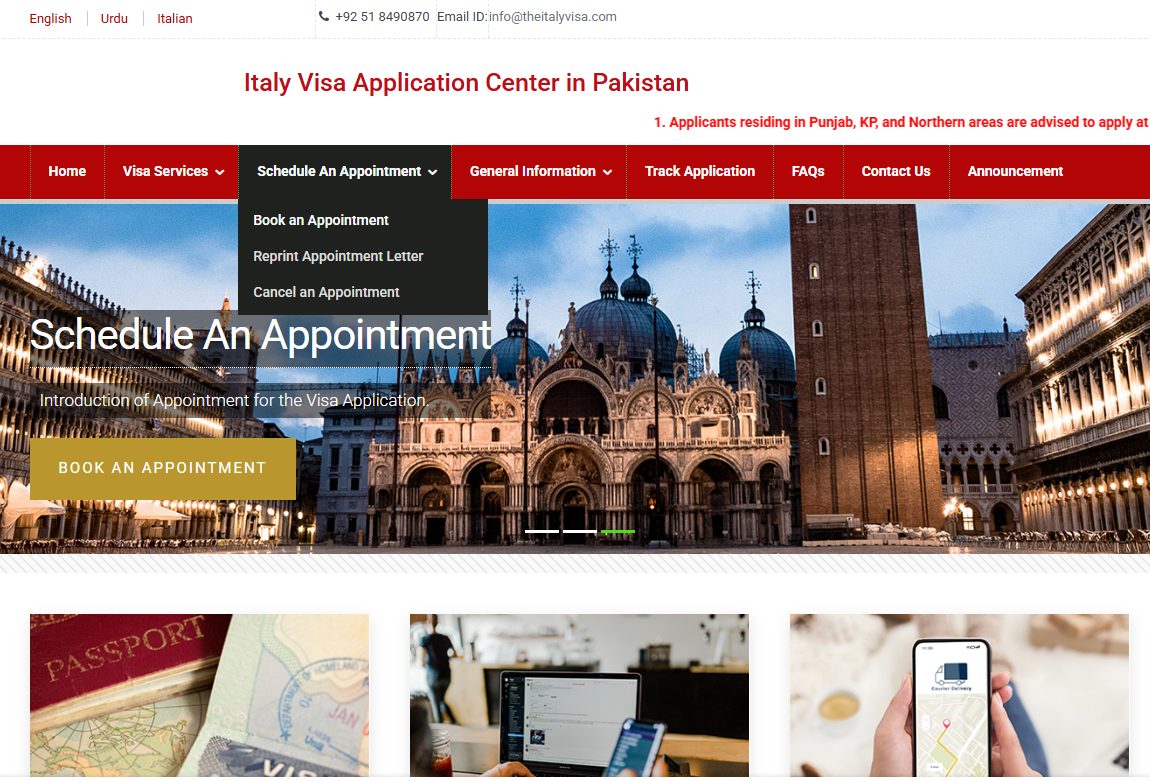1150x781 pixels.
Task: Open the Italy Visa Application Center title
Action: pyautogui.click(x=466, y=82)
